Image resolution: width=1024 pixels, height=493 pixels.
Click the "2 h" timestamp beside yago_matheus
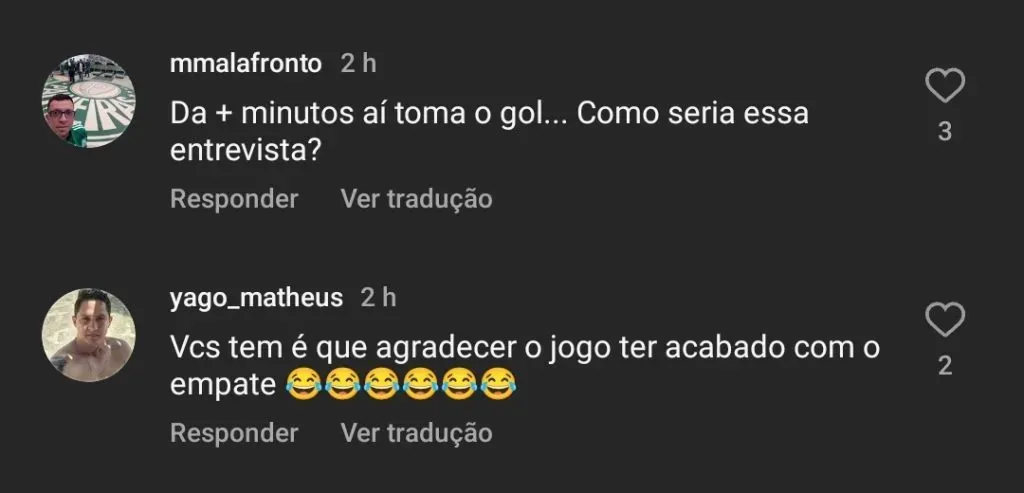click(378, 298)
